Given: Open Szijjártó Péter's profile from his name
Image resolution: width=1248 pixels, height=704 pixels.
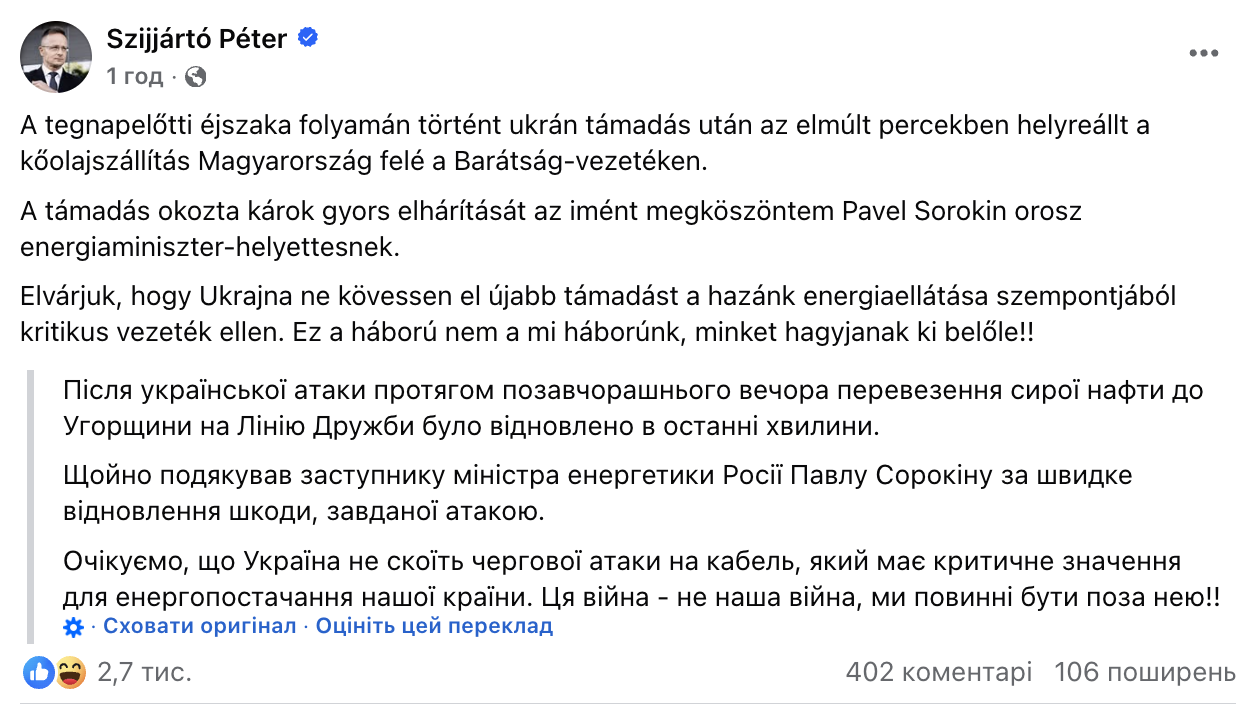Looking at the screenshot, I should coord(198,40).
